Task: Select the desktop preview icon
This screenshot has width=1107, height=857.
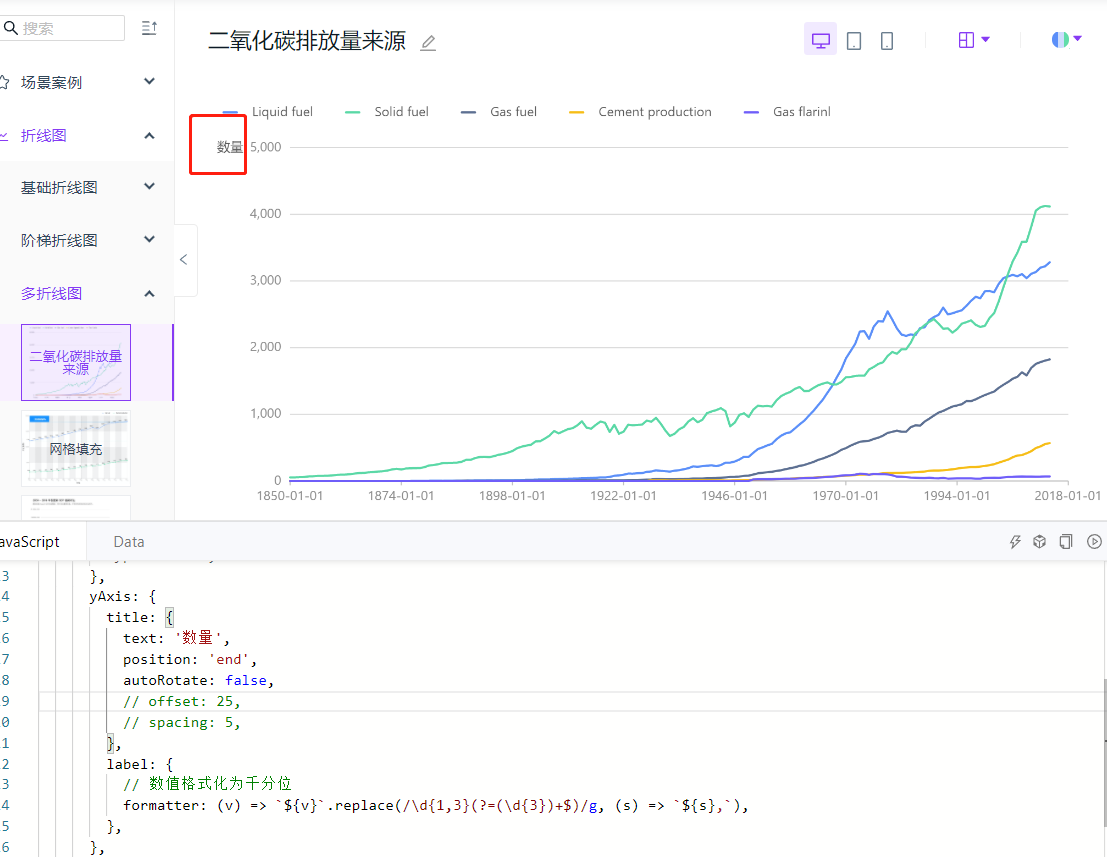Action: click(820, 40)
